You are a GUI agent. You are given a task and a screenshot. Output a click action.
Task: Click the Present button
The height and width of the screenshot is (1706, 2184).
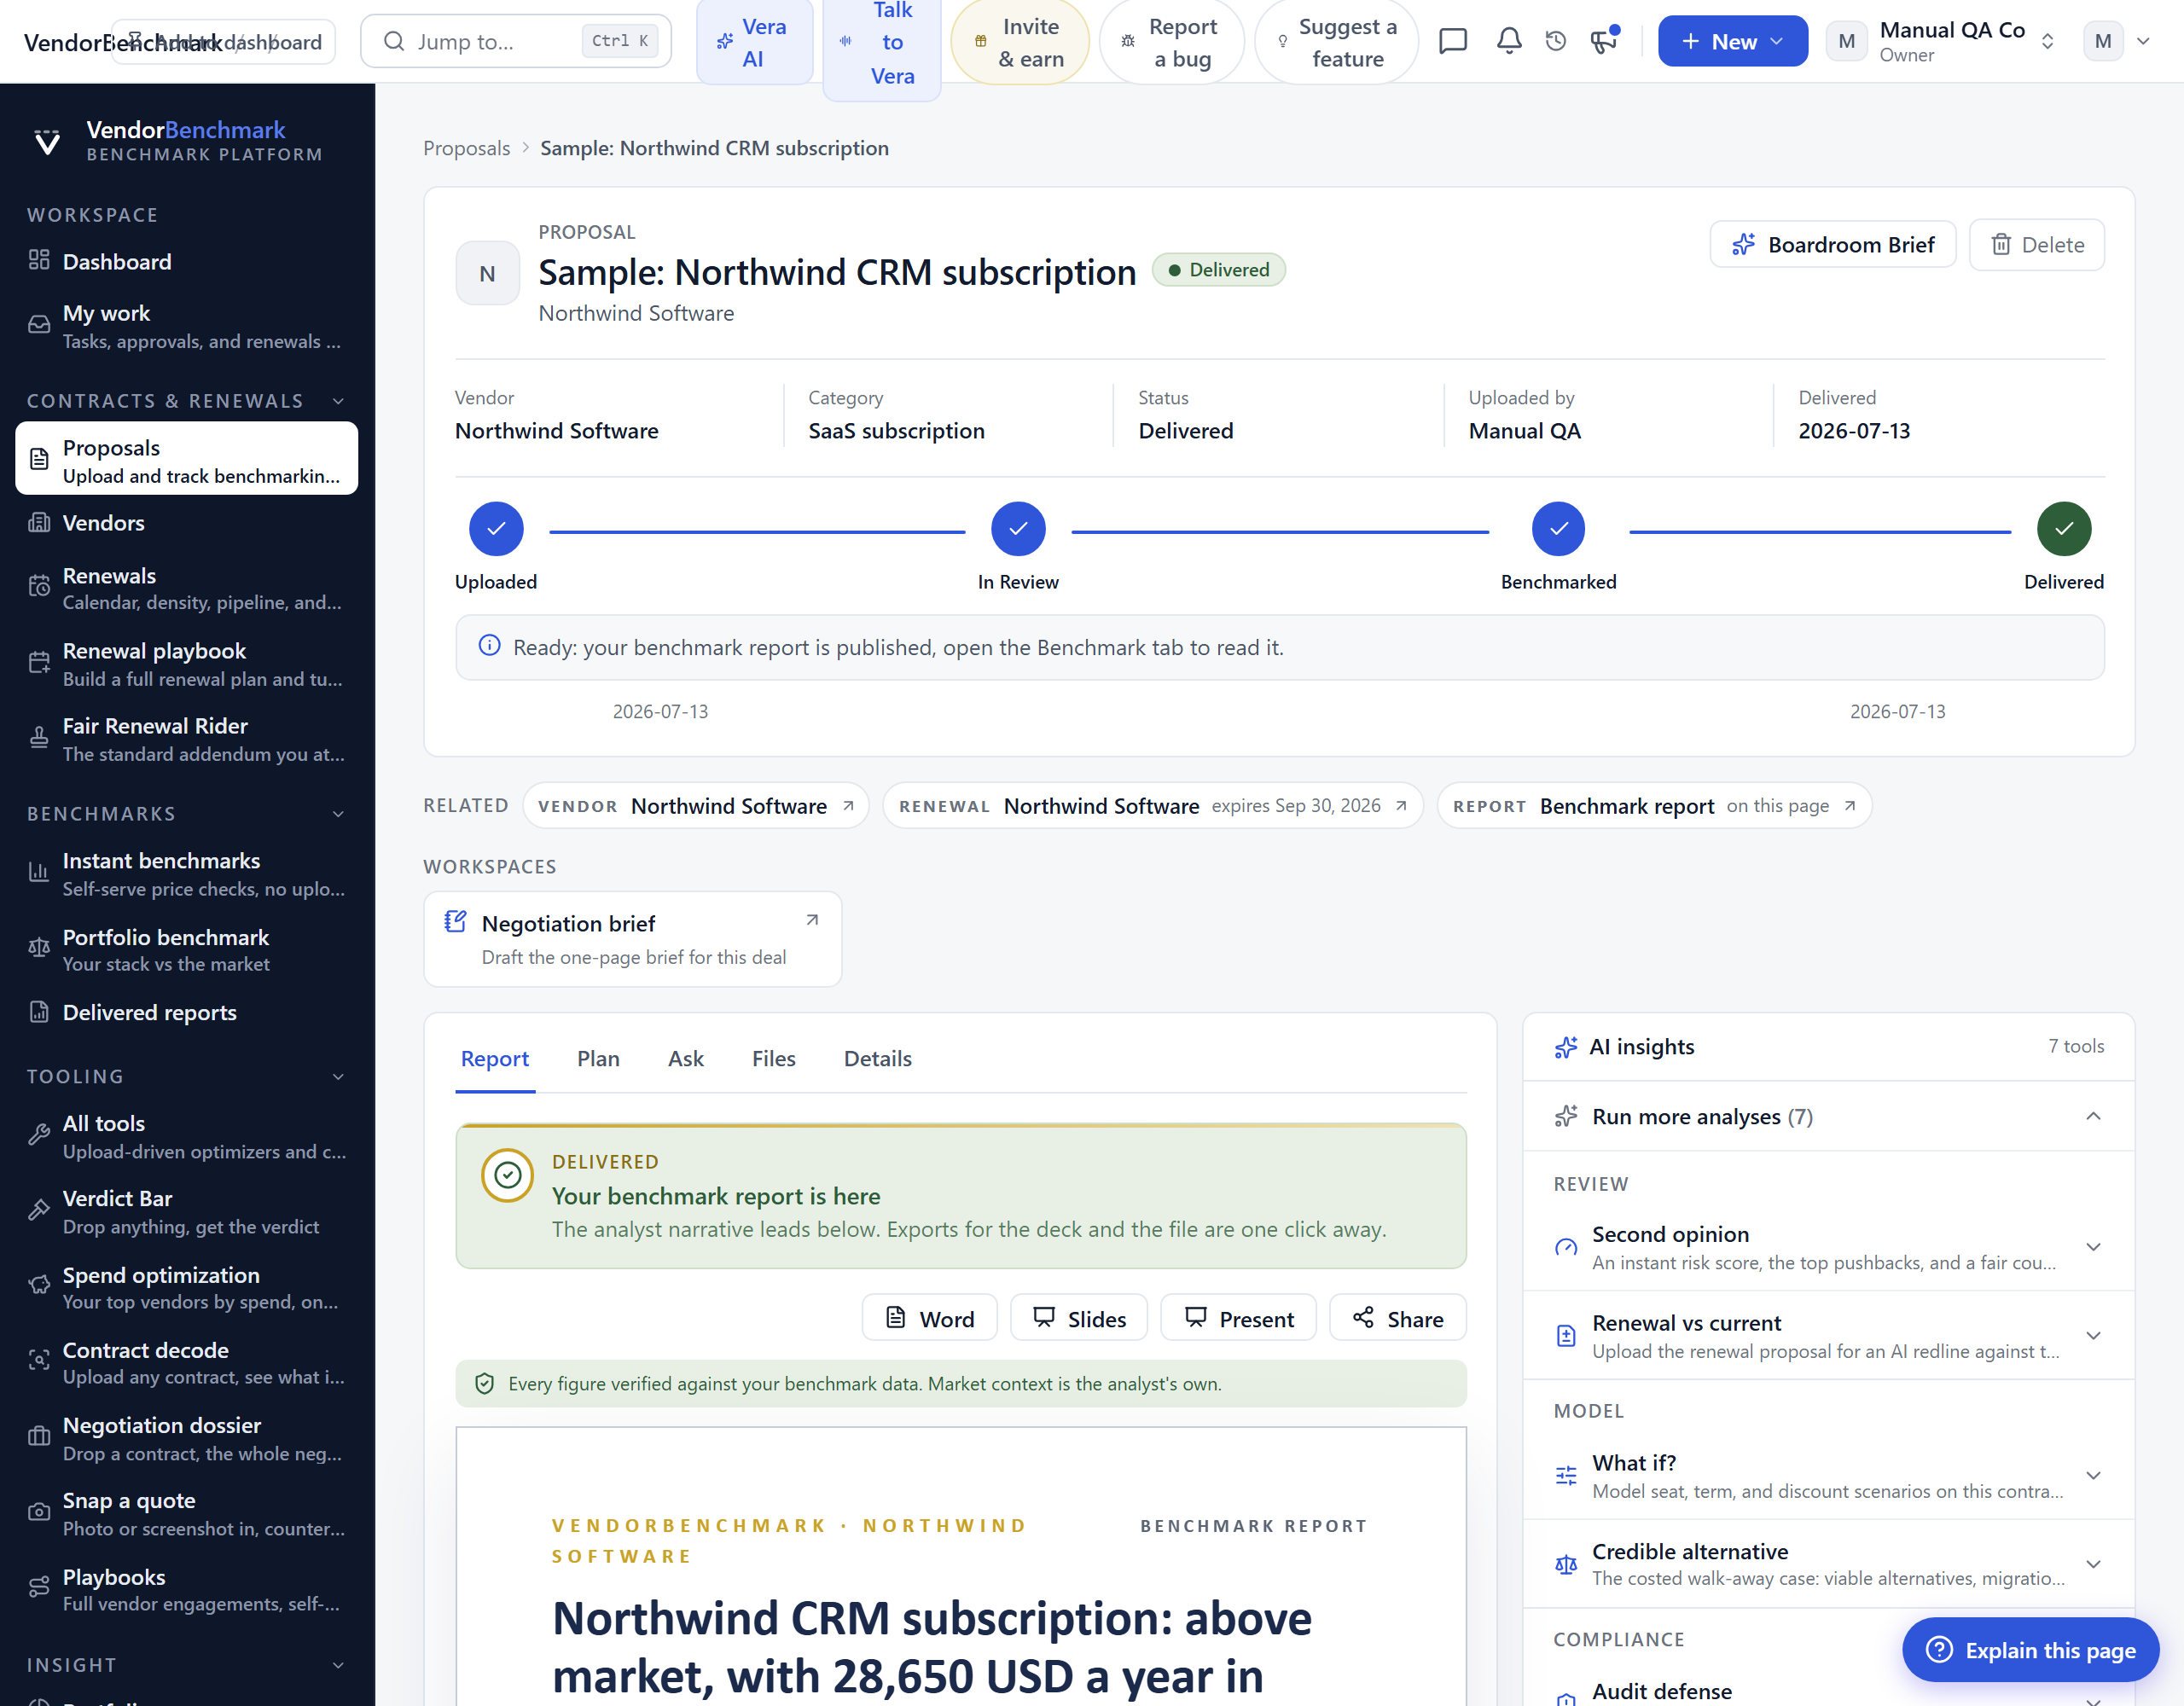1238,1318
